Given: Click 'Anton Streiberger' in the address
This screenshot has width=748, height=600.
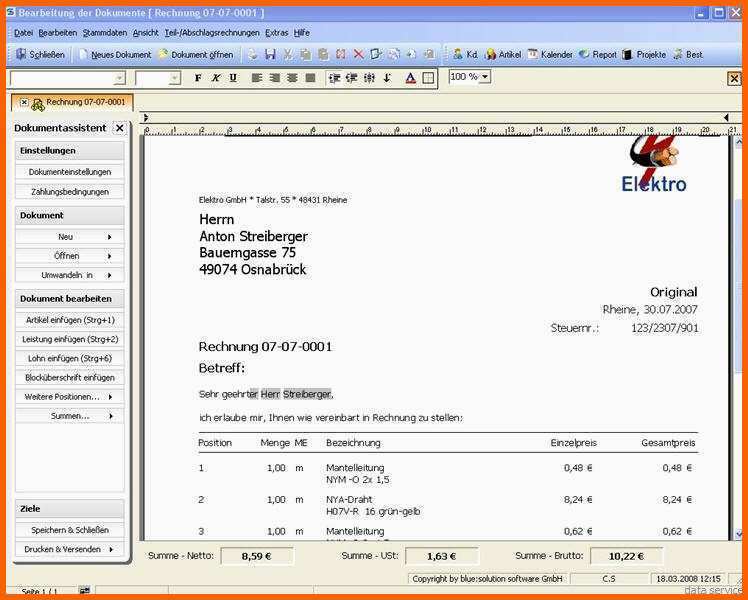Looking at the screenshot, I should [253, 236].
